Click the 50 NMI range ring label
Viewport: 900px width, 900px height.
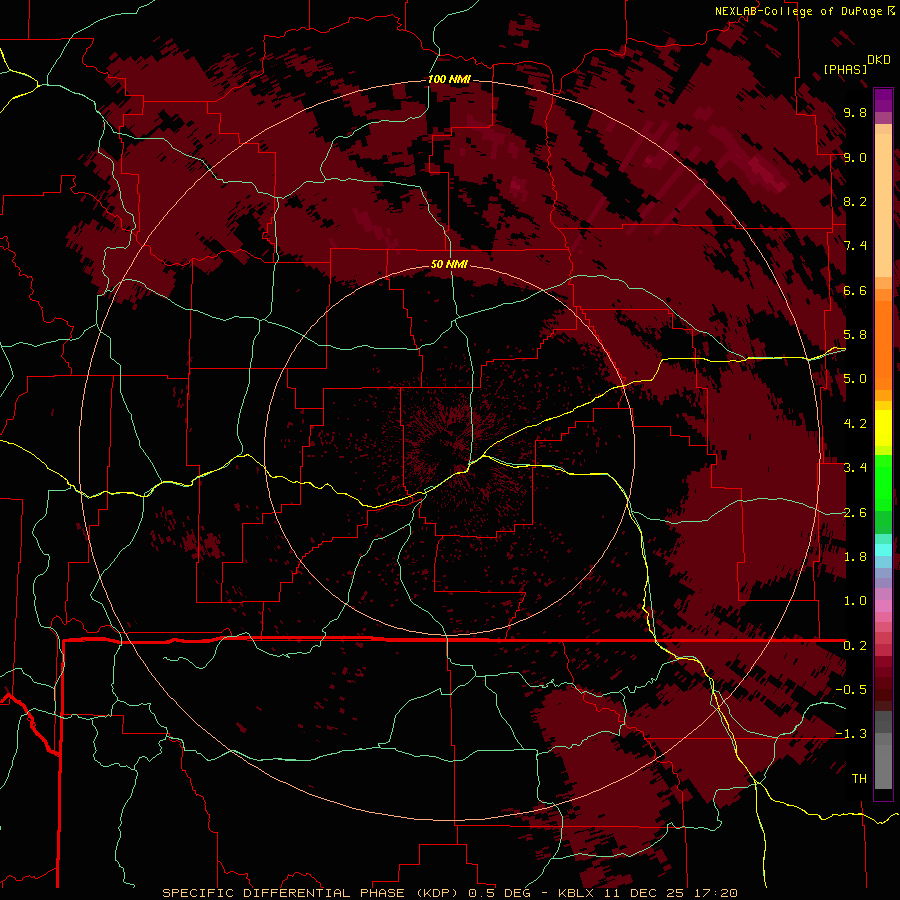[449, 264]
